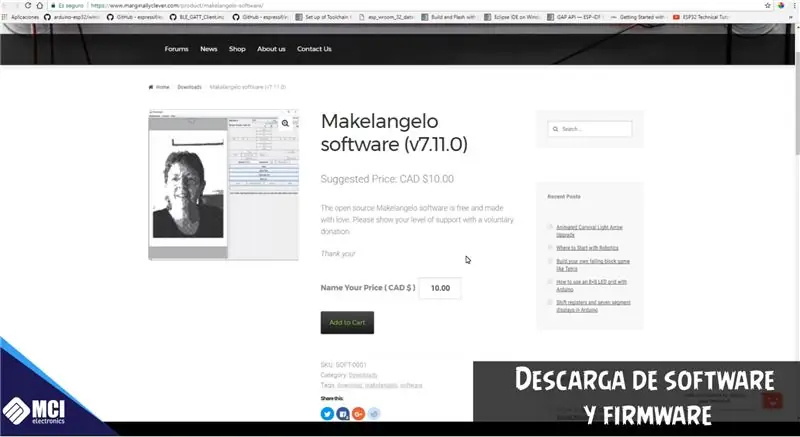Go to the browser home page icon
The height and width of the screenshot is (437, 800).
(x=39, y=5)
